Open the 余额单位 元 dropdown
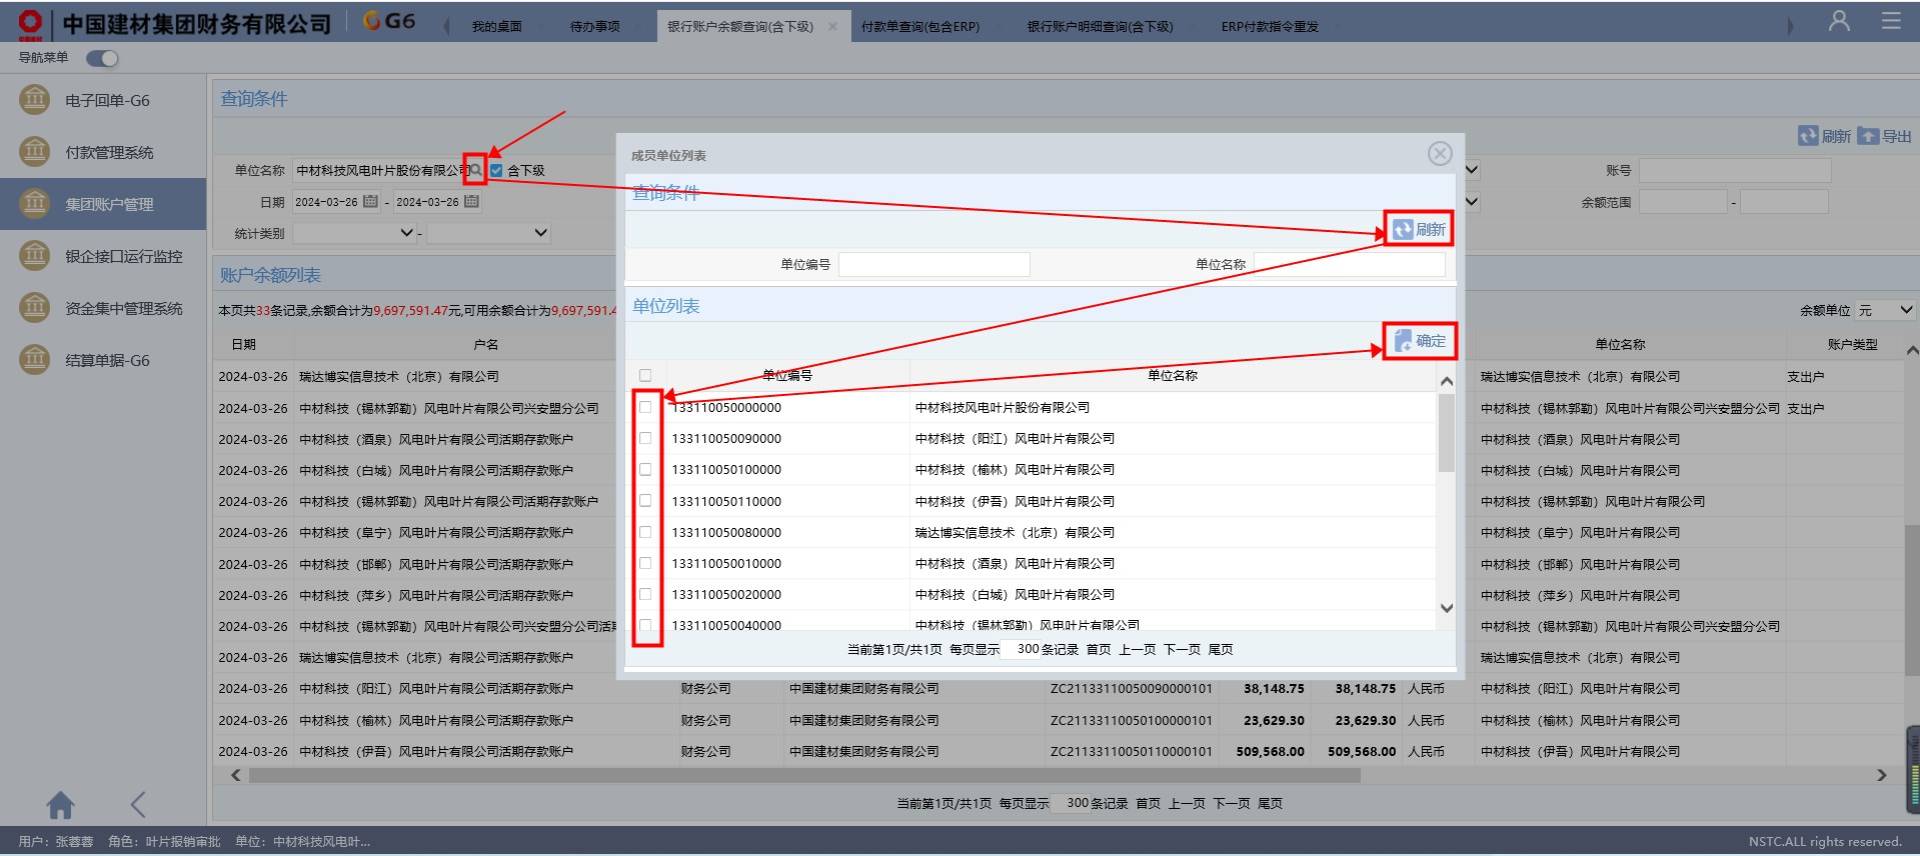 click(1885, 311)
